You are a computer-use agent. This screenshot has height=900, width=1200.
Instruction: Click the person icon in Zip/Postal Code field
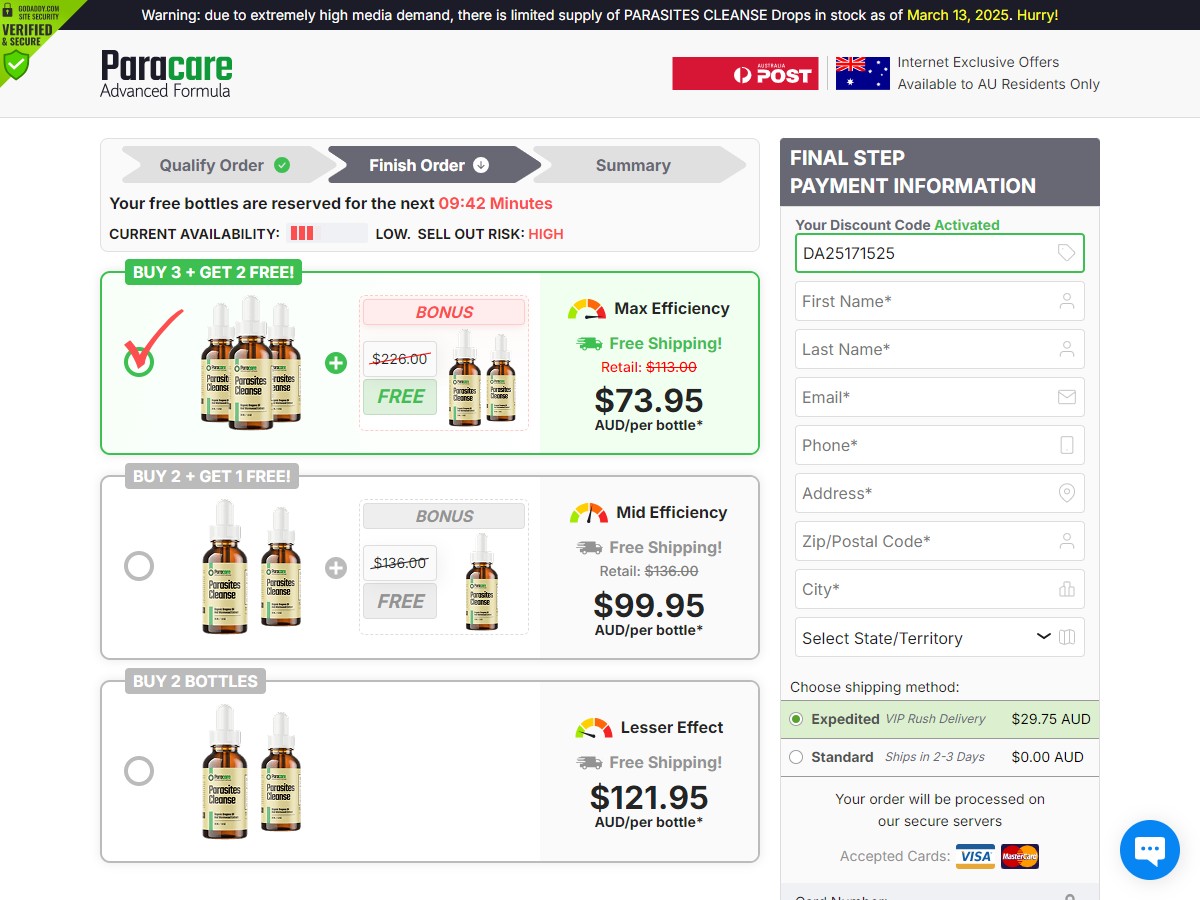click(x=1067, y=541)
